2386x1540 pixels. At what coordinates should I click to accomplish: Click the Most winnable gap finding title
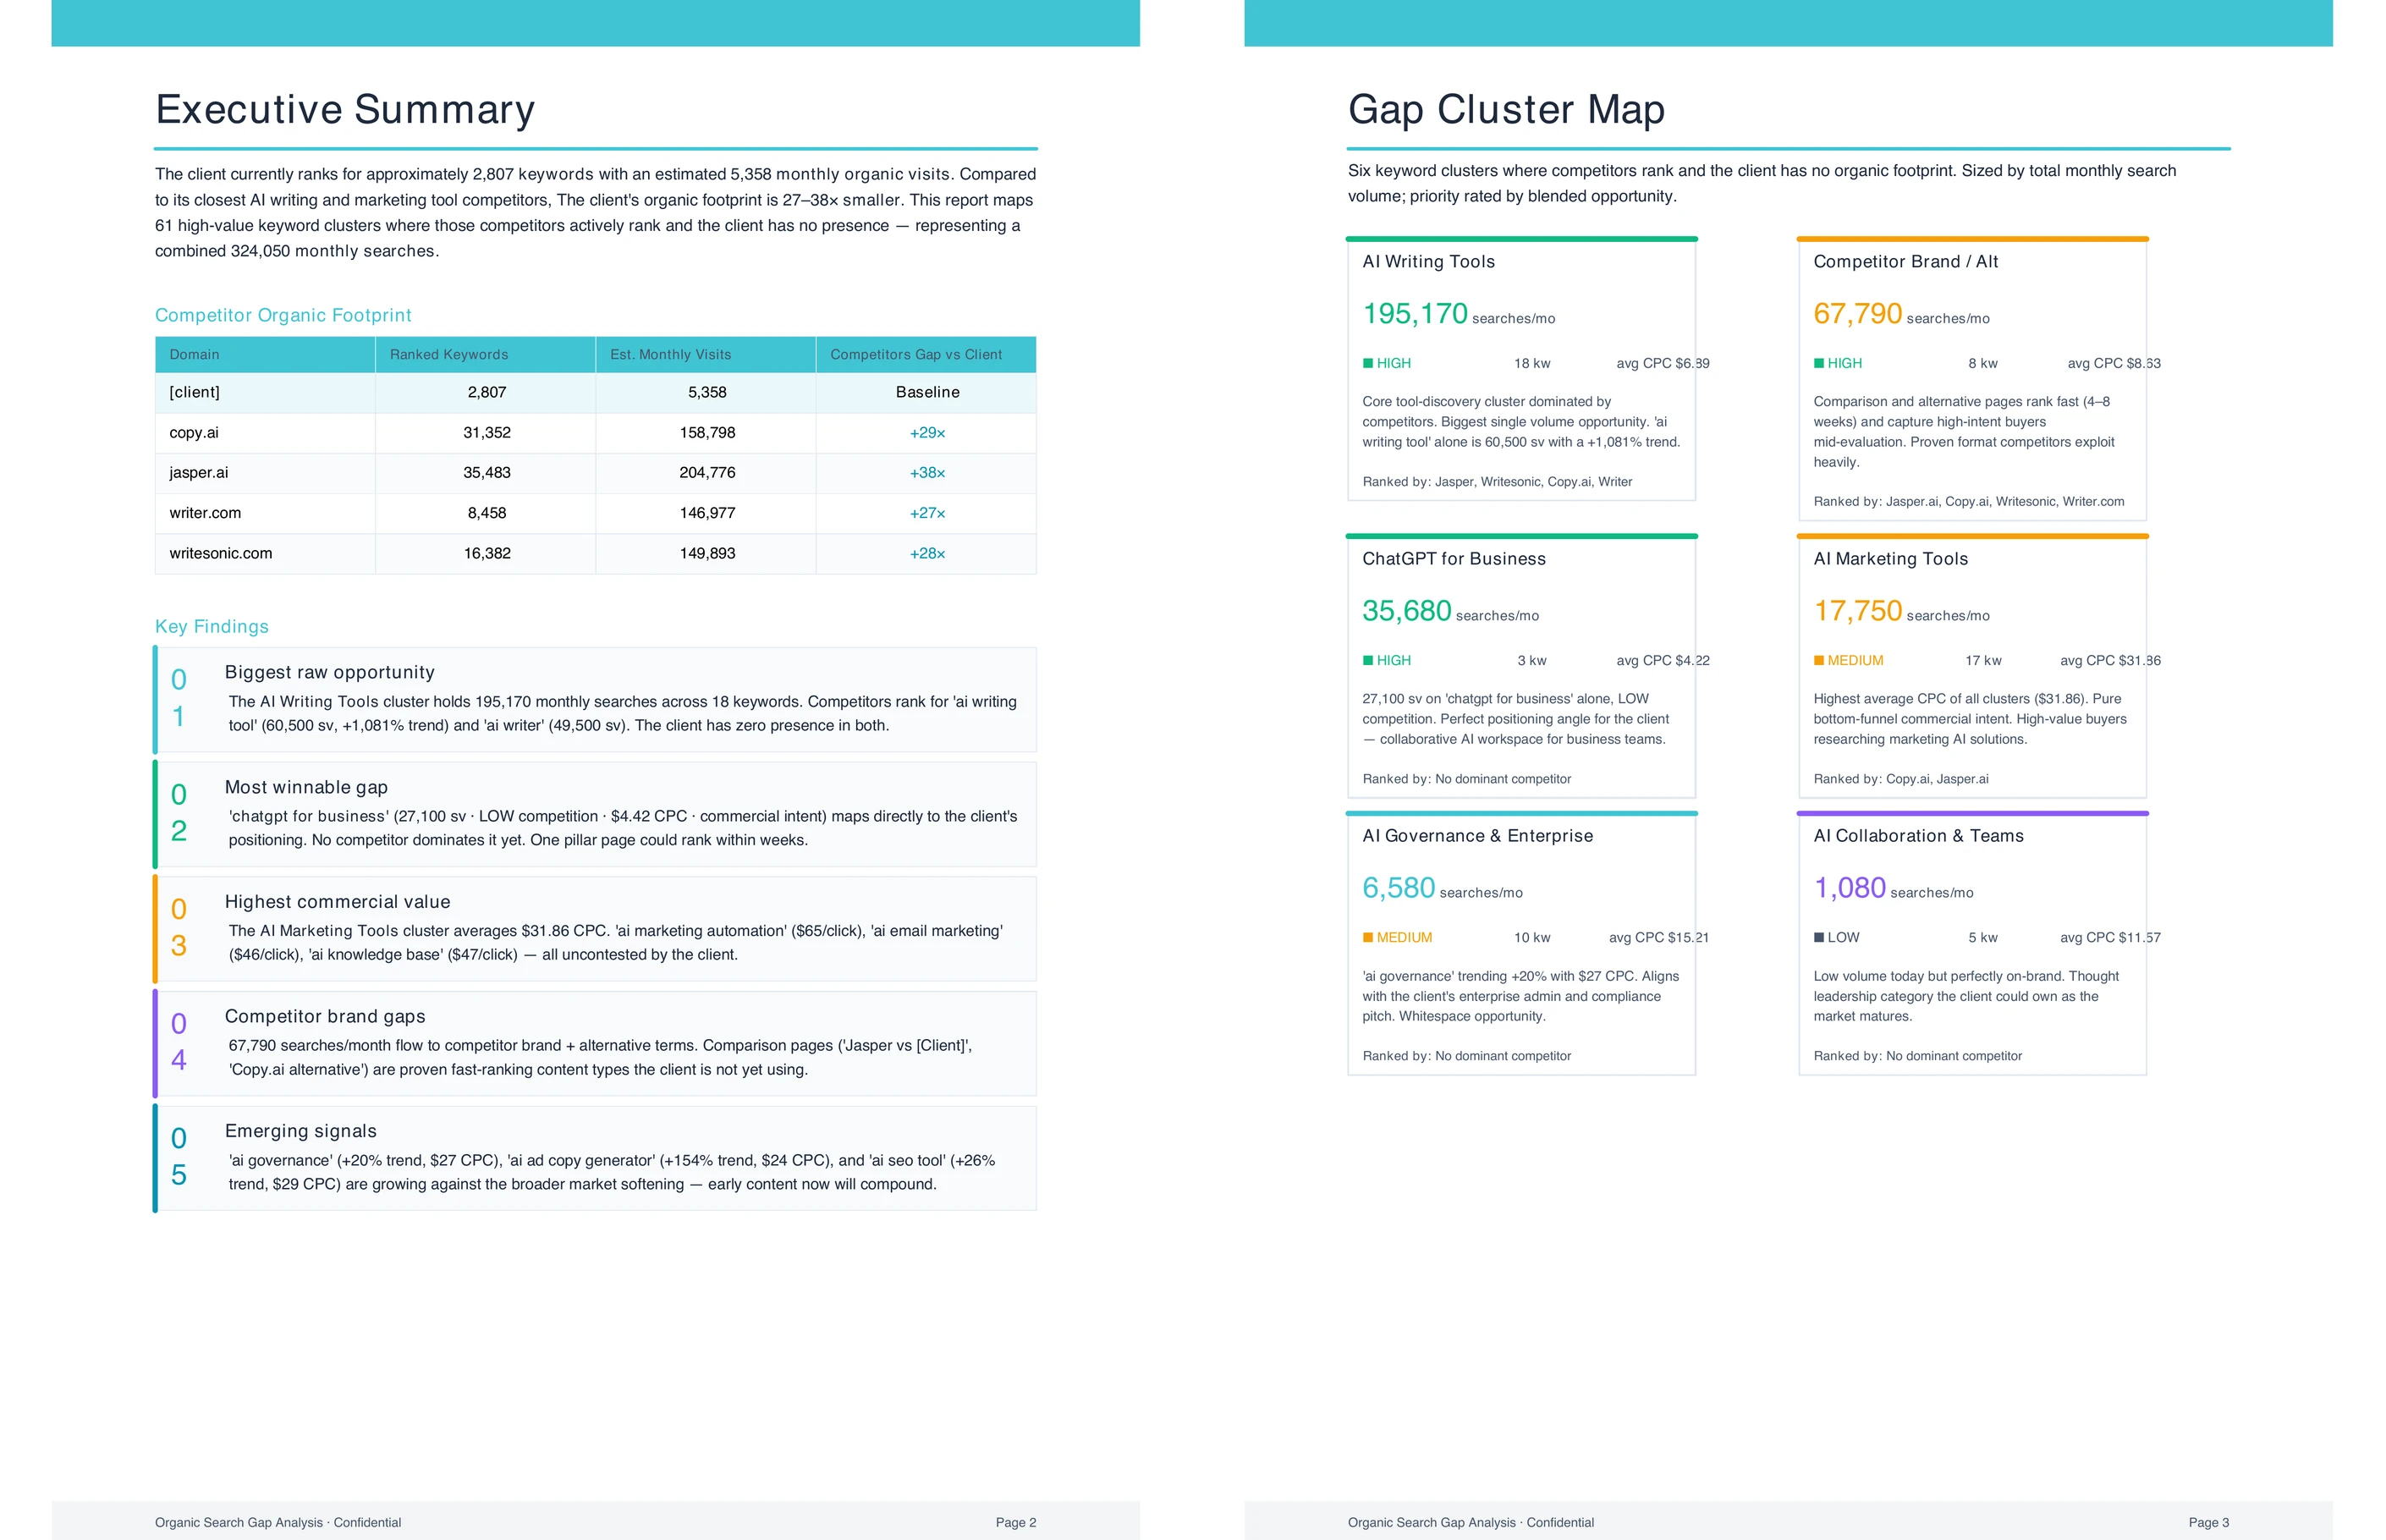(306, 788)
